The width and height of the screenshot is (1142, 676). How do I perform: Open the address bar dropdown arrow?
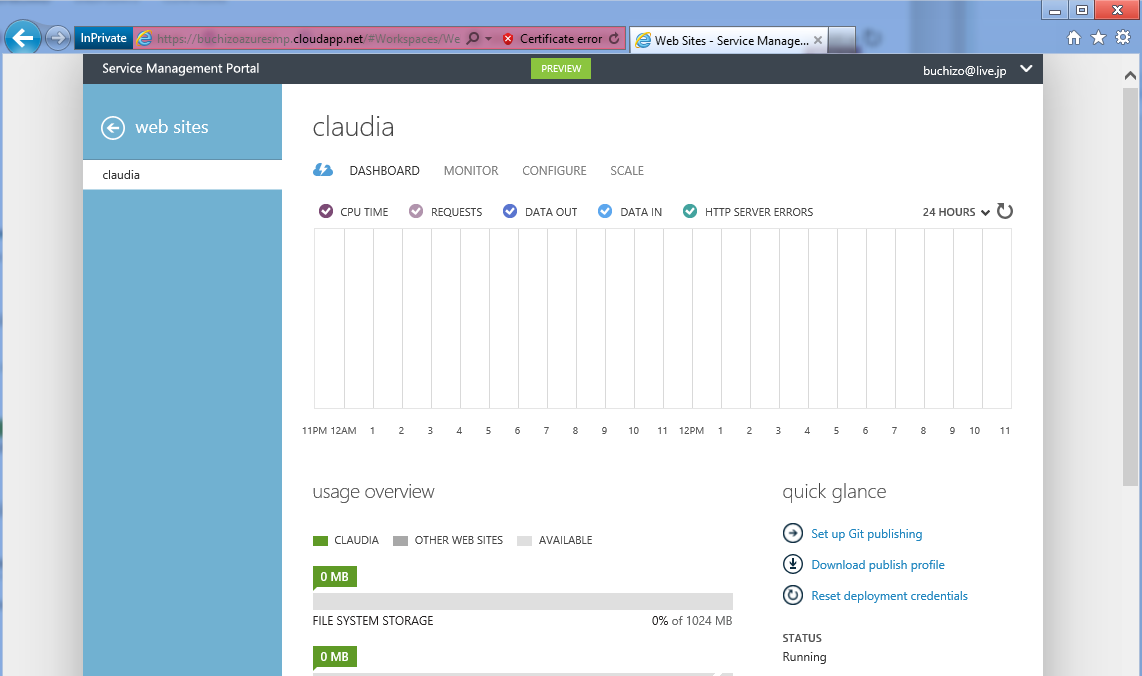click(x=489, y=39)
